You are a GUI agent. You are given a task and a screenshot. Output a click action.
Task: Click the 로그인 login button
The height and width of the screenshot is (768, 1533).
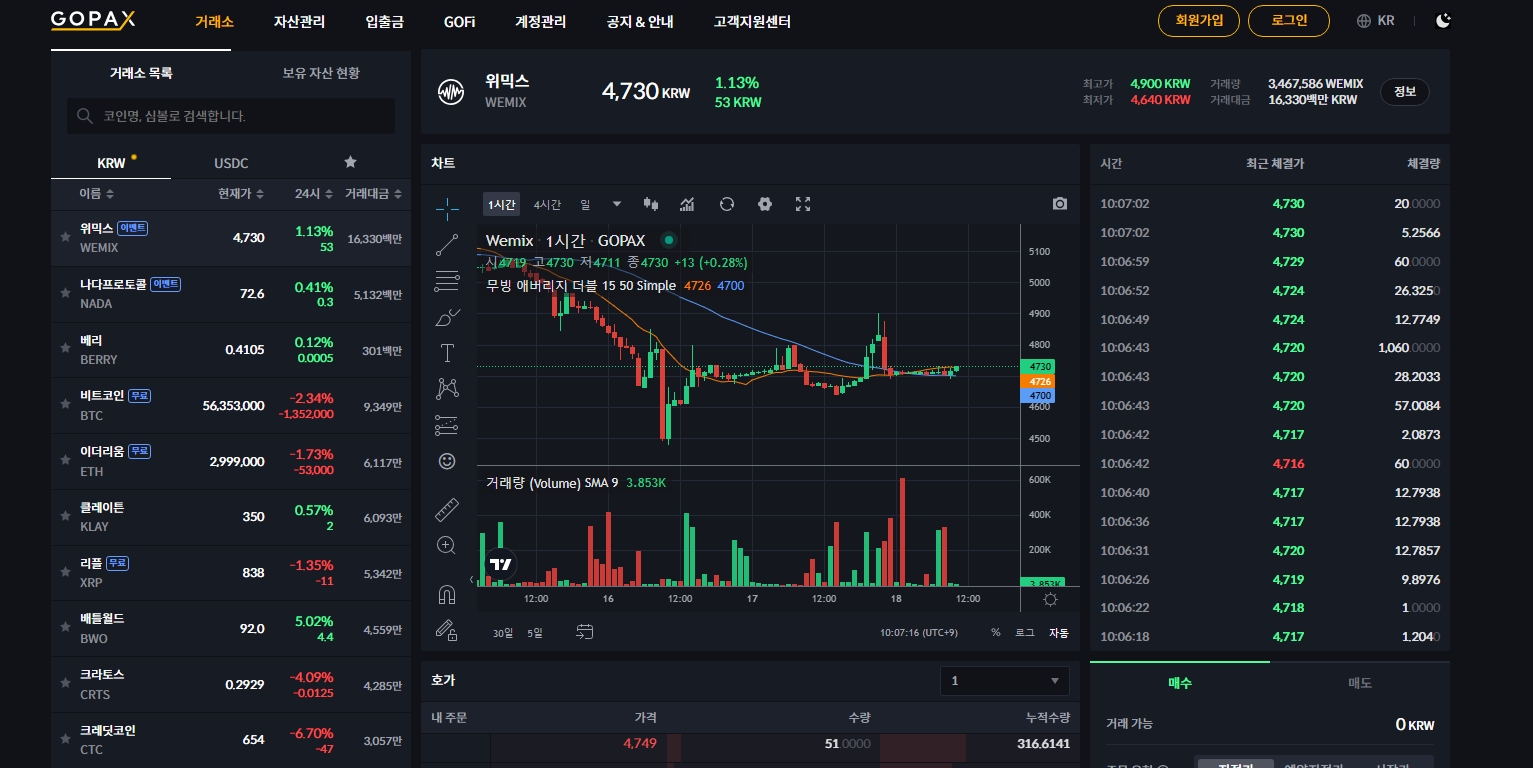point(1289,21)
